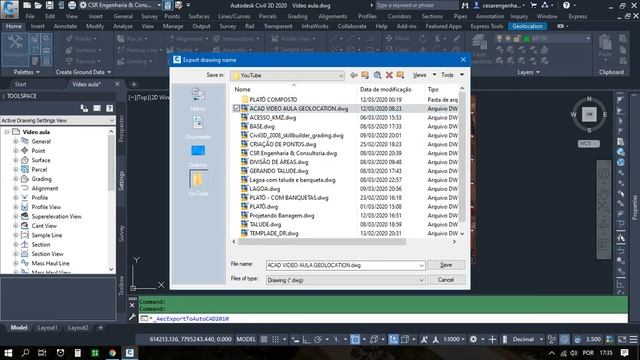The height and width of the screenshot is (360, 640).
Task: Click the customization menu icon in status bar
Action: pyautogui.click(x=633, y=339)
